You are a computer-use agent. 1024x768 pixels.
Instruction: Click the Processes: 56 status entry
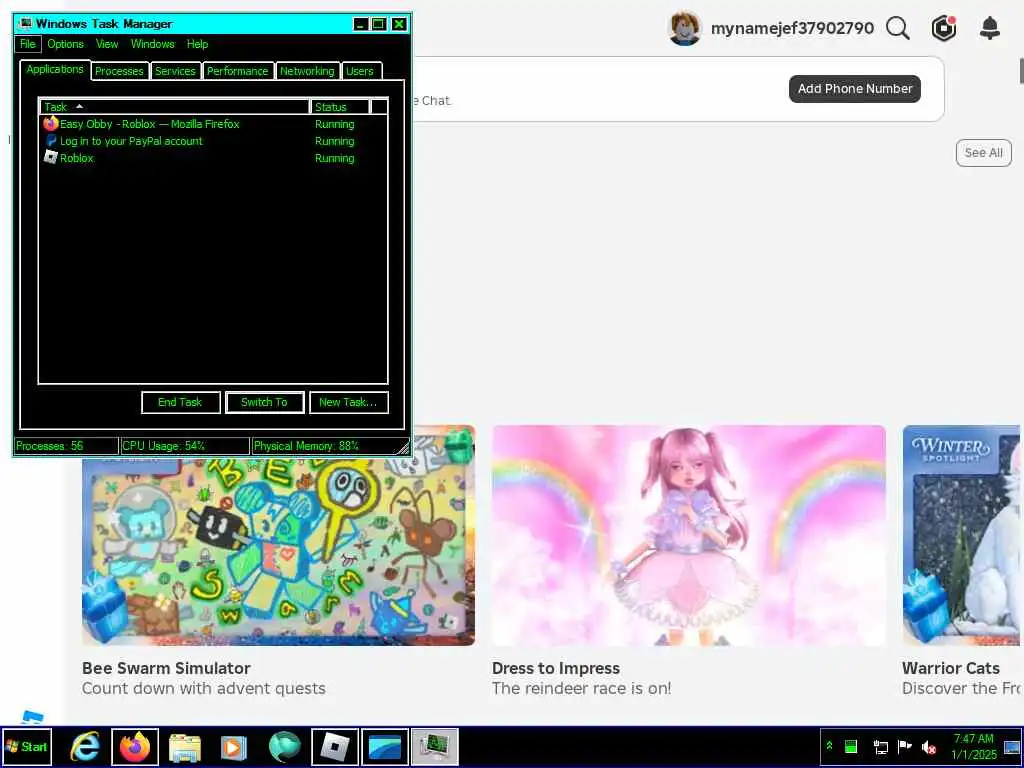[x=66, y=446]
